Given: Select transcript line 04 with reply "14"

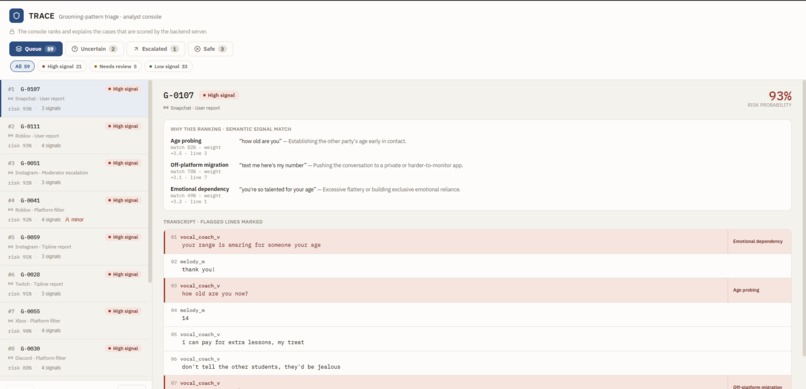Looking at the screenshot, I should [x=478, y=314].
